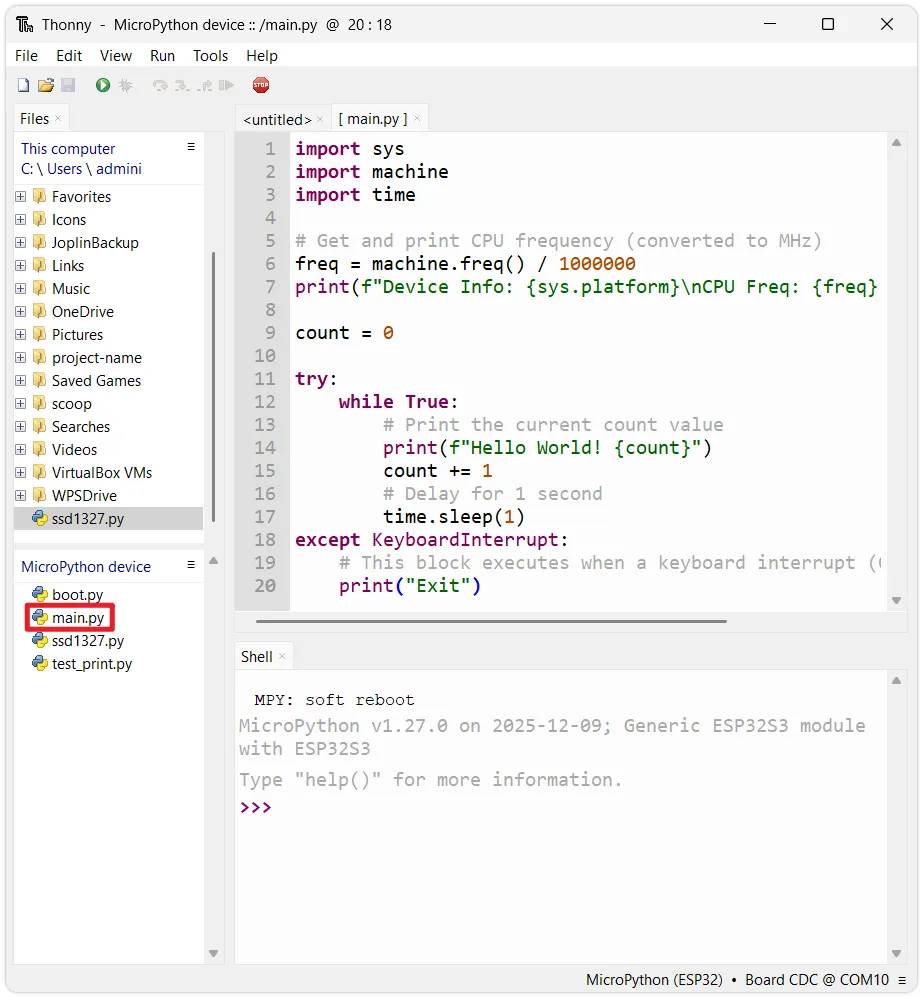Open the This computer panel menu
This screenshot has height=998, width=923.
pyautogui.click(x=191, y=147)
